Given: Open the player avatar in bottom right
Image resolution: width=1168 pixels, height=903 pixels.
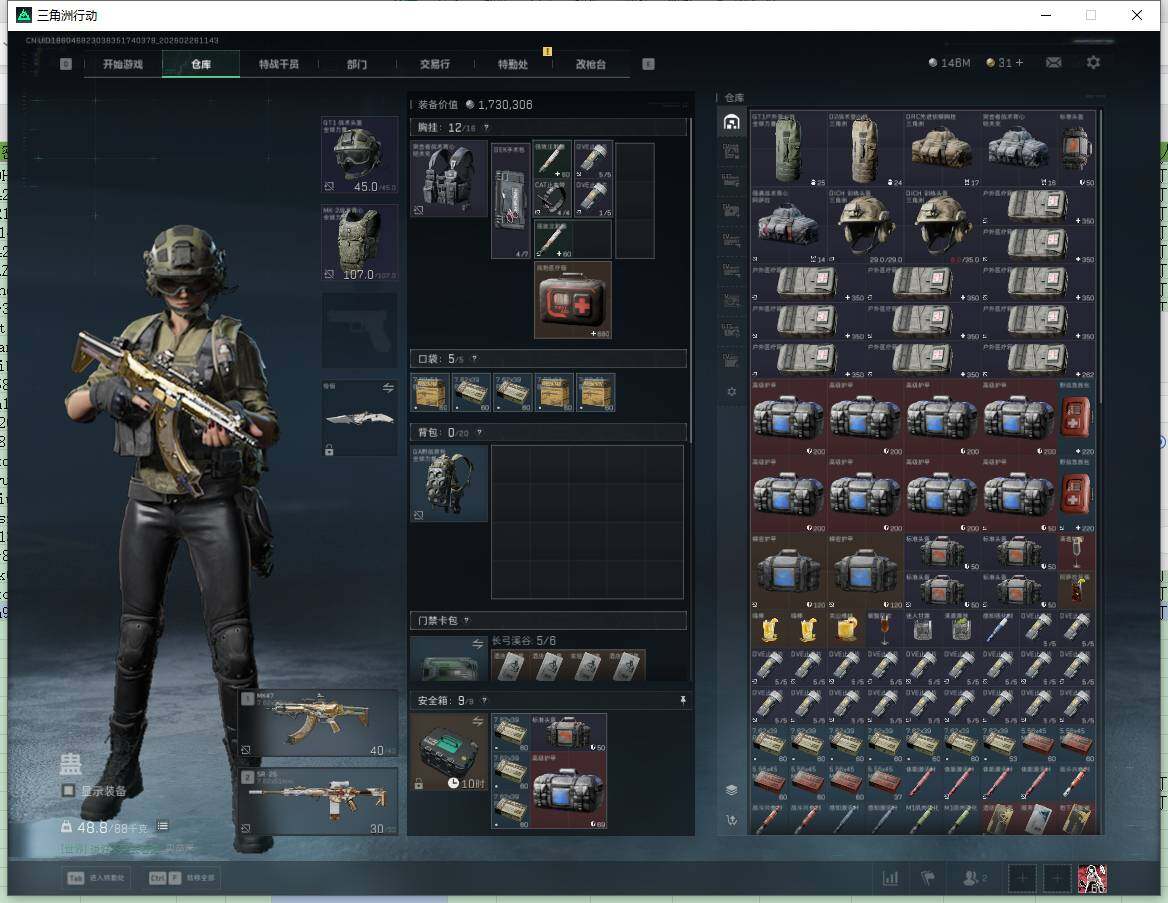Looking at the screenshot, I should [1092, 878].
